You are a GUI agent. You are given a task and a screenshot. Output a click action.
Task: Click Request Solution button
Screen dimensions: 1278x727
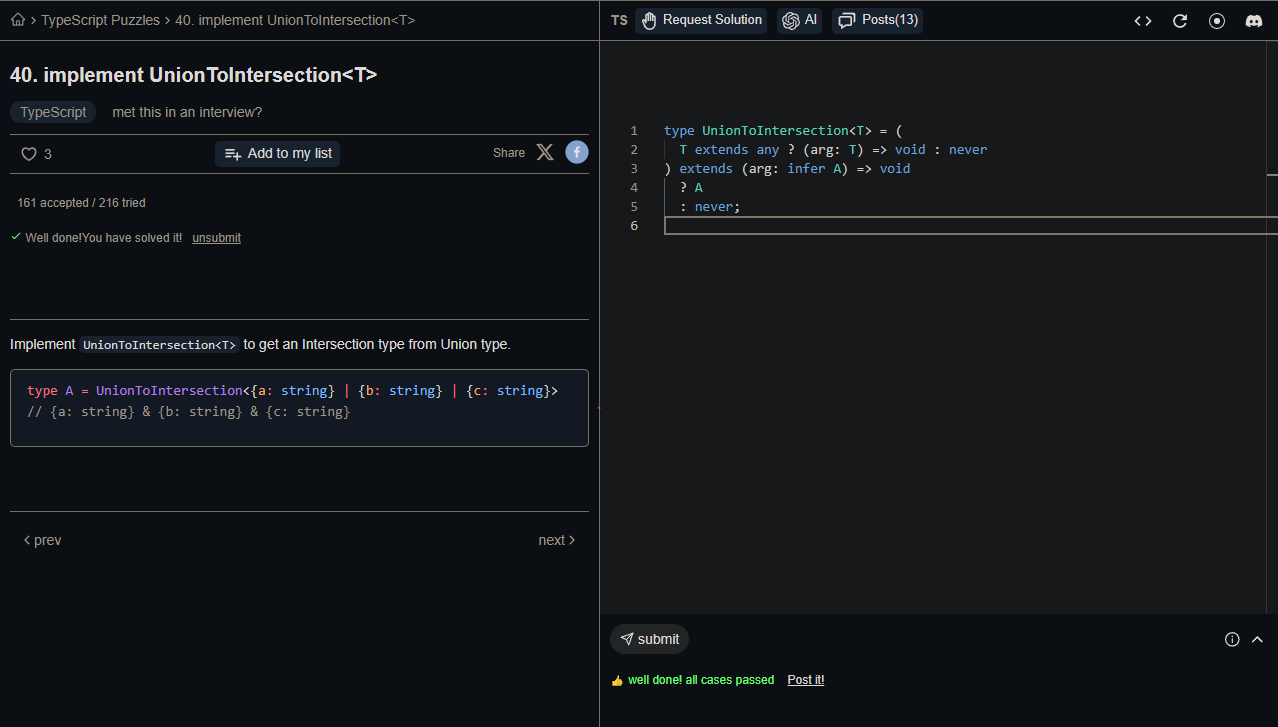point(701,20)
